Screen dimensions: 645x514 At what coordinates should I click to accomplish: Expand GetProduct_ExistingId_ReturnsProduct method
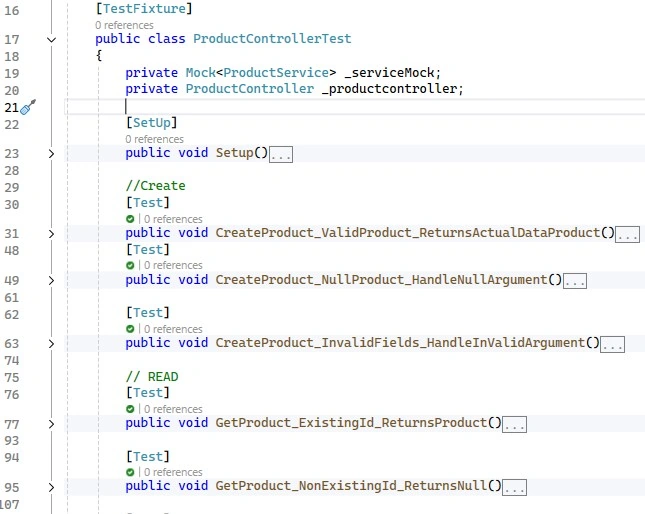(x=51, y=424)
